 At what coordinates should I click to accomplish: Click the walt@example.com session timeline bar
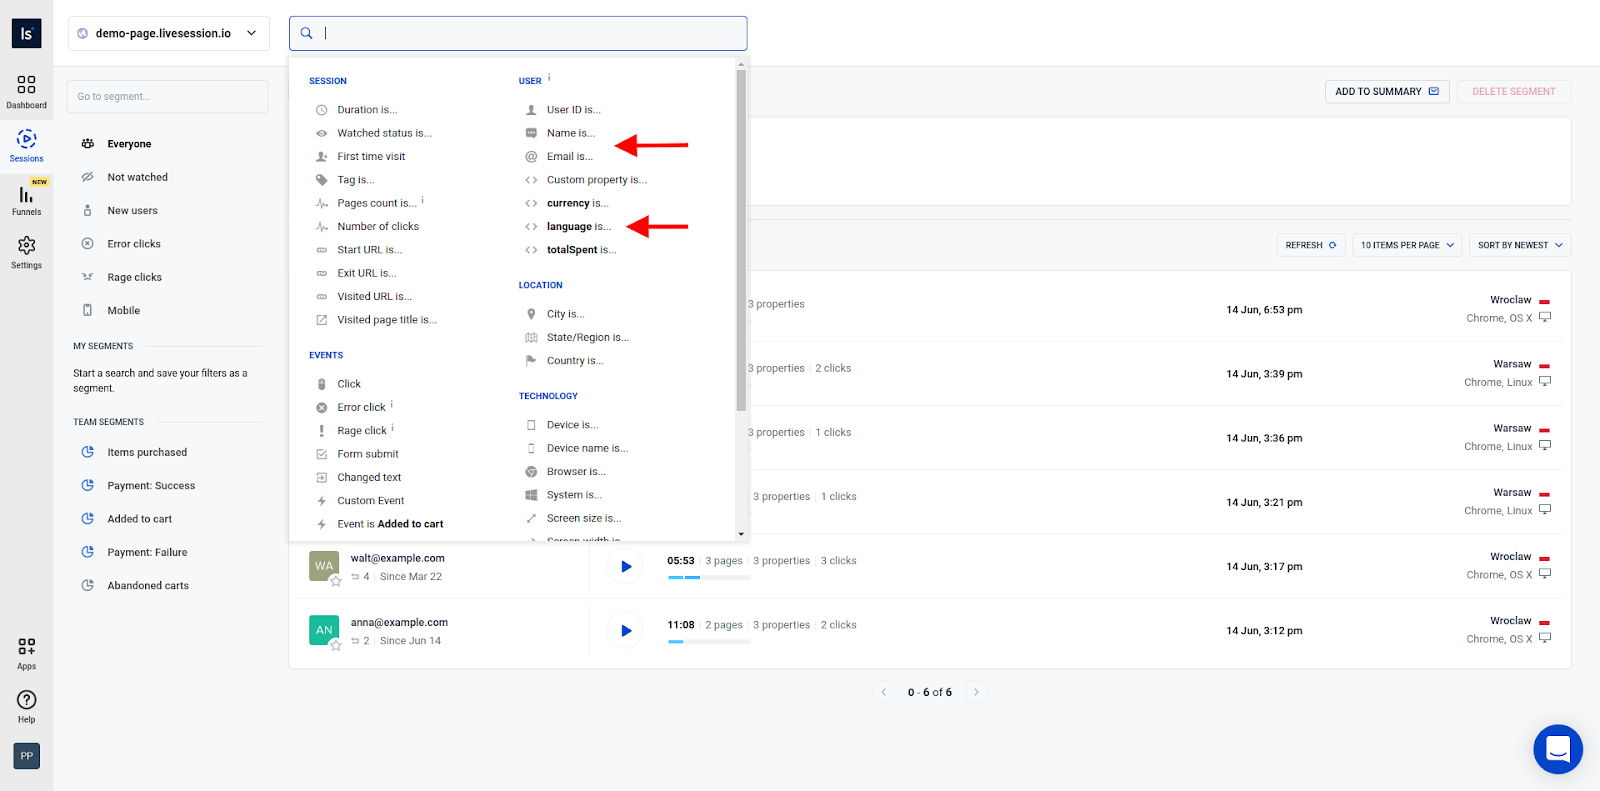pos(709,578)
